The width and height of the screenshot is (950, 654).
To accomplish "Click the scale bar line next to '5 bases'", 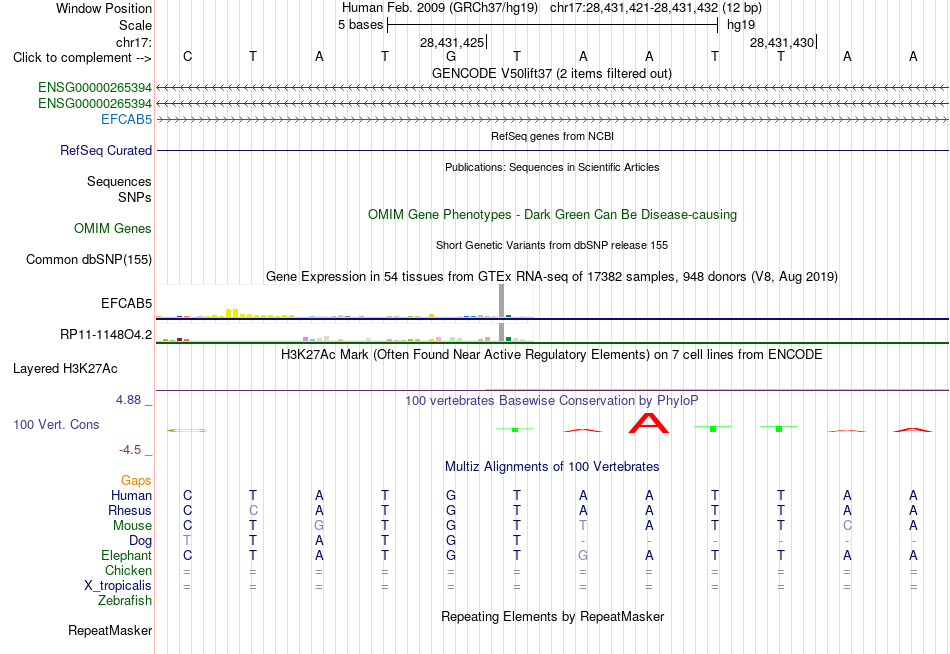I will click(x=553, y=25).
